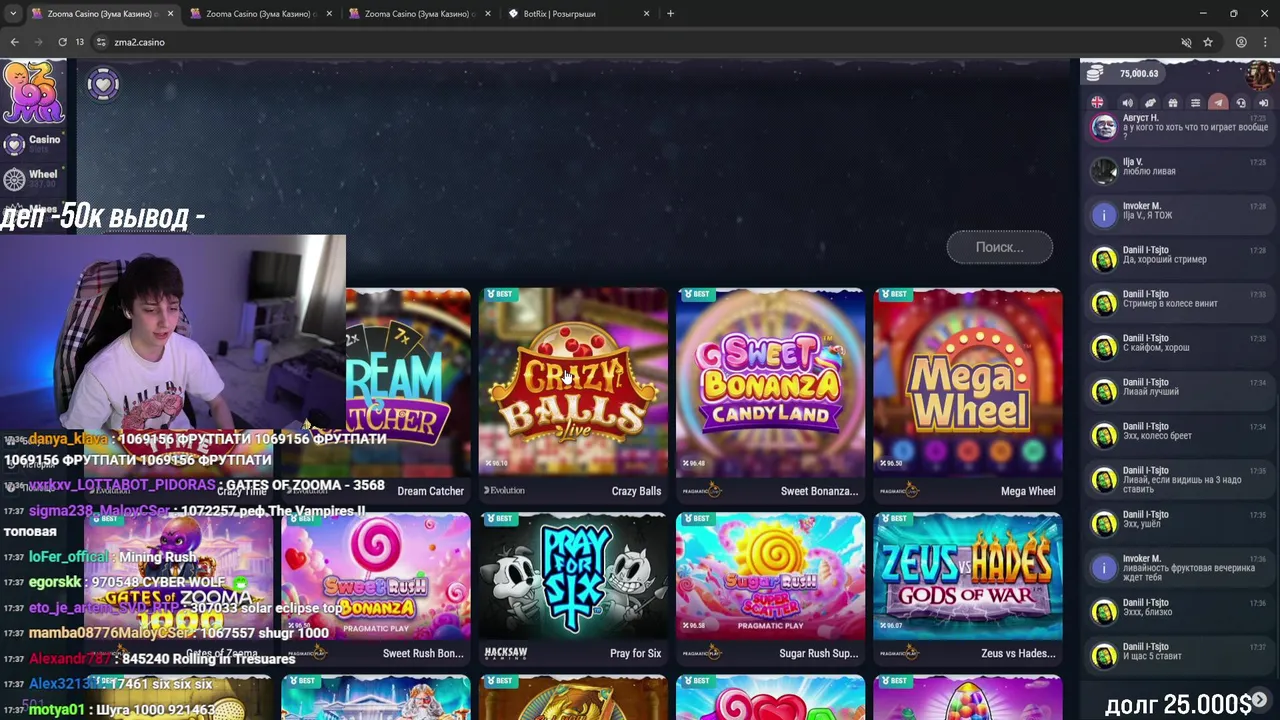This screenshot has height=720, width=1280.
Task: Open the list menu icon in right panel
Action: tap(1195, 103)
